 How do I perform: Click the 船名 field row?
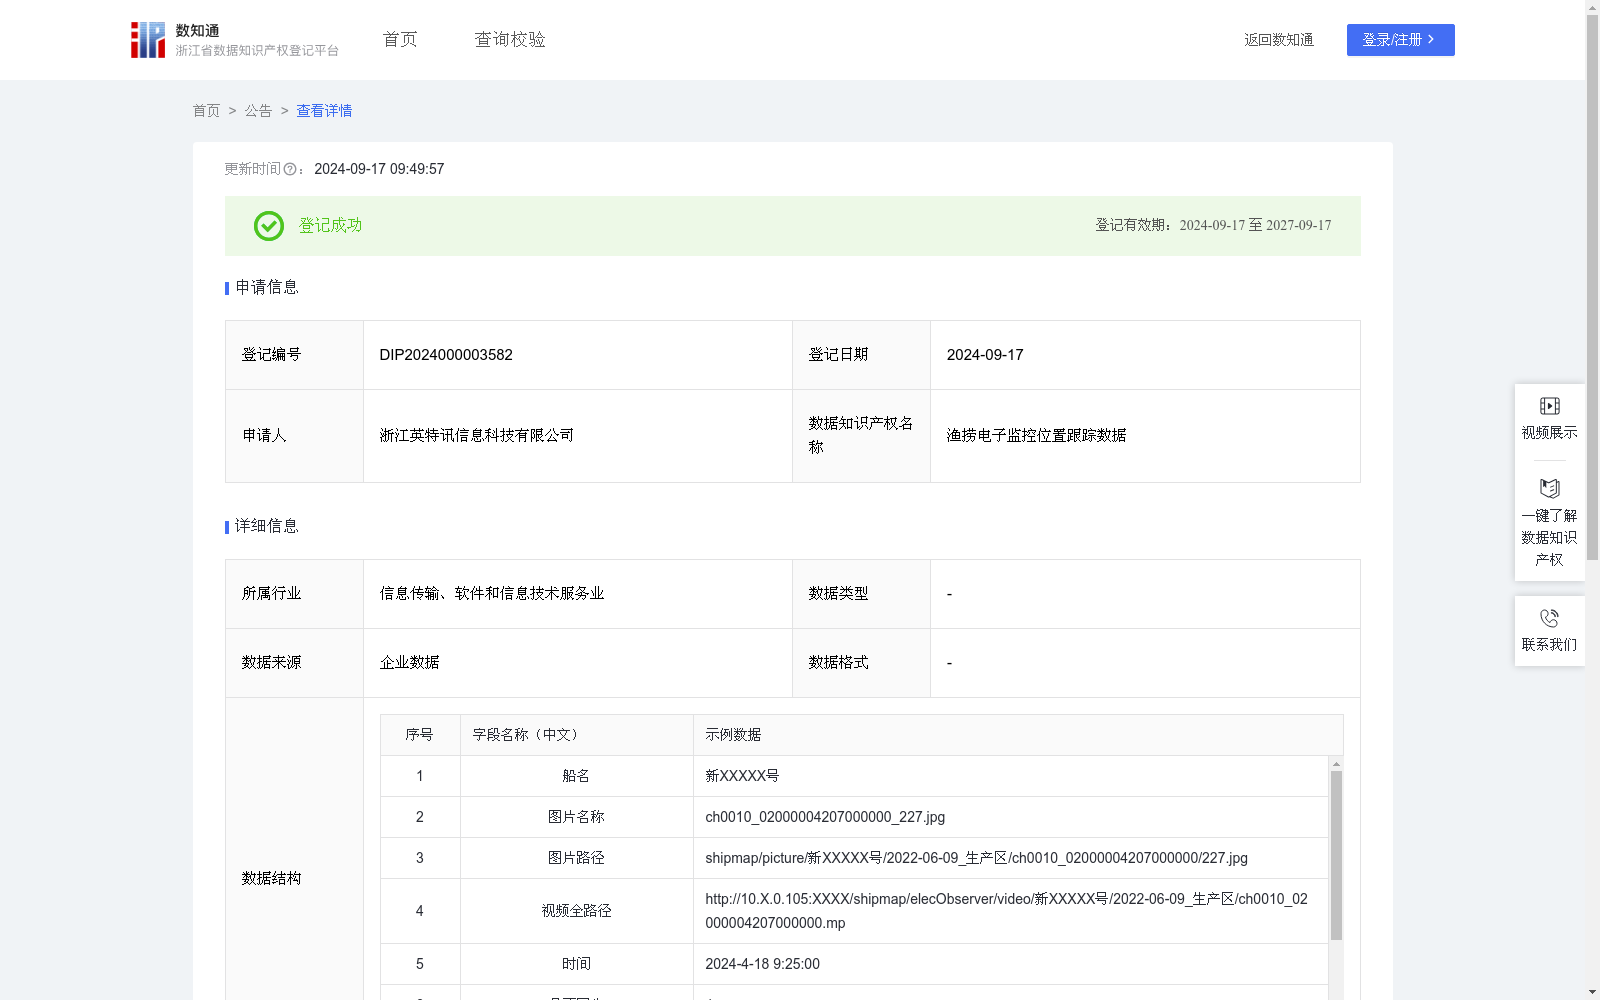[x=854, y=776]
